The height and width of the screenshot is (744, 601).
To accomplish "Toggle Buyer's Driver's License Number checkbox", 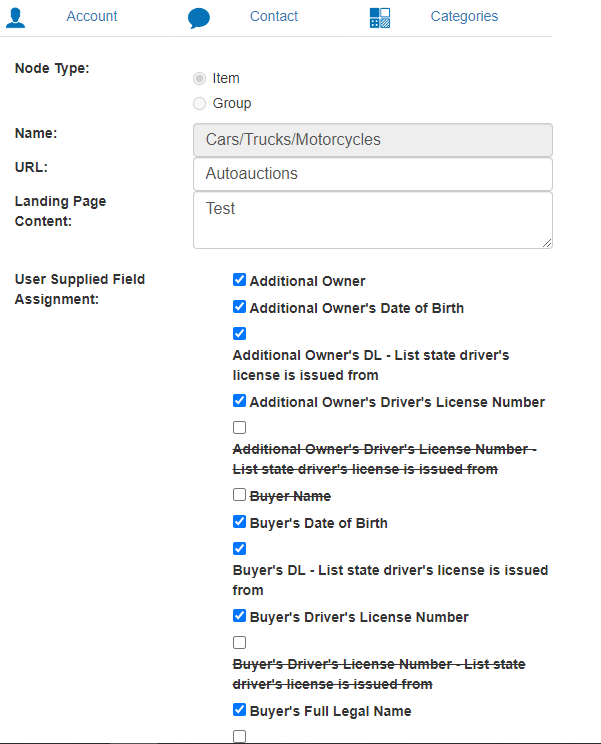I will click(239, 617).
